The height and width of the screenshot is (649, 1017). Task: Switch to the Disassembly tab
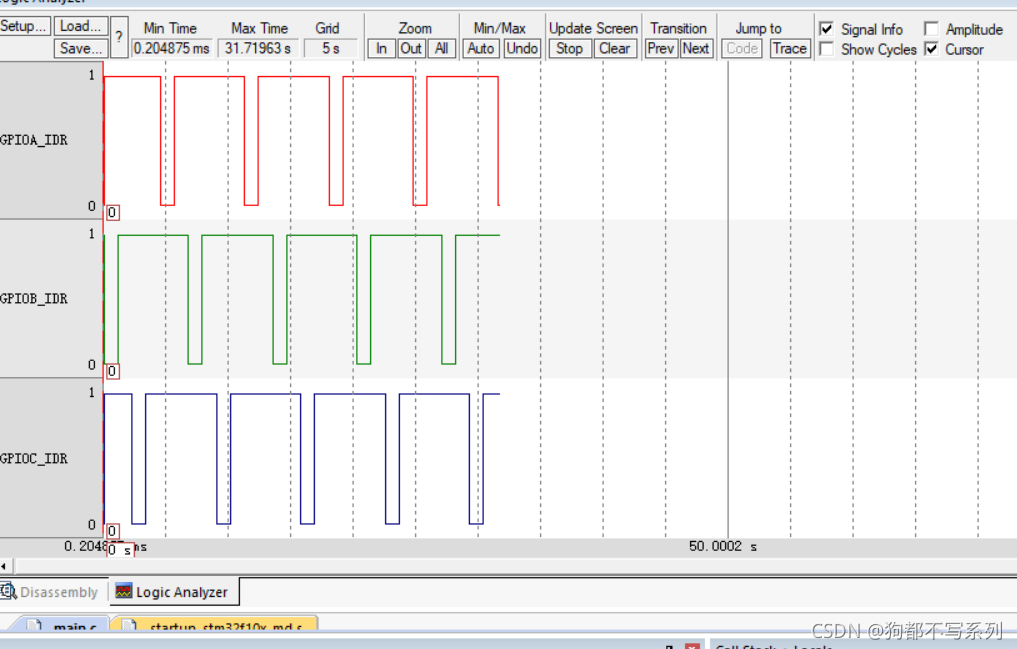coord(54,592)
